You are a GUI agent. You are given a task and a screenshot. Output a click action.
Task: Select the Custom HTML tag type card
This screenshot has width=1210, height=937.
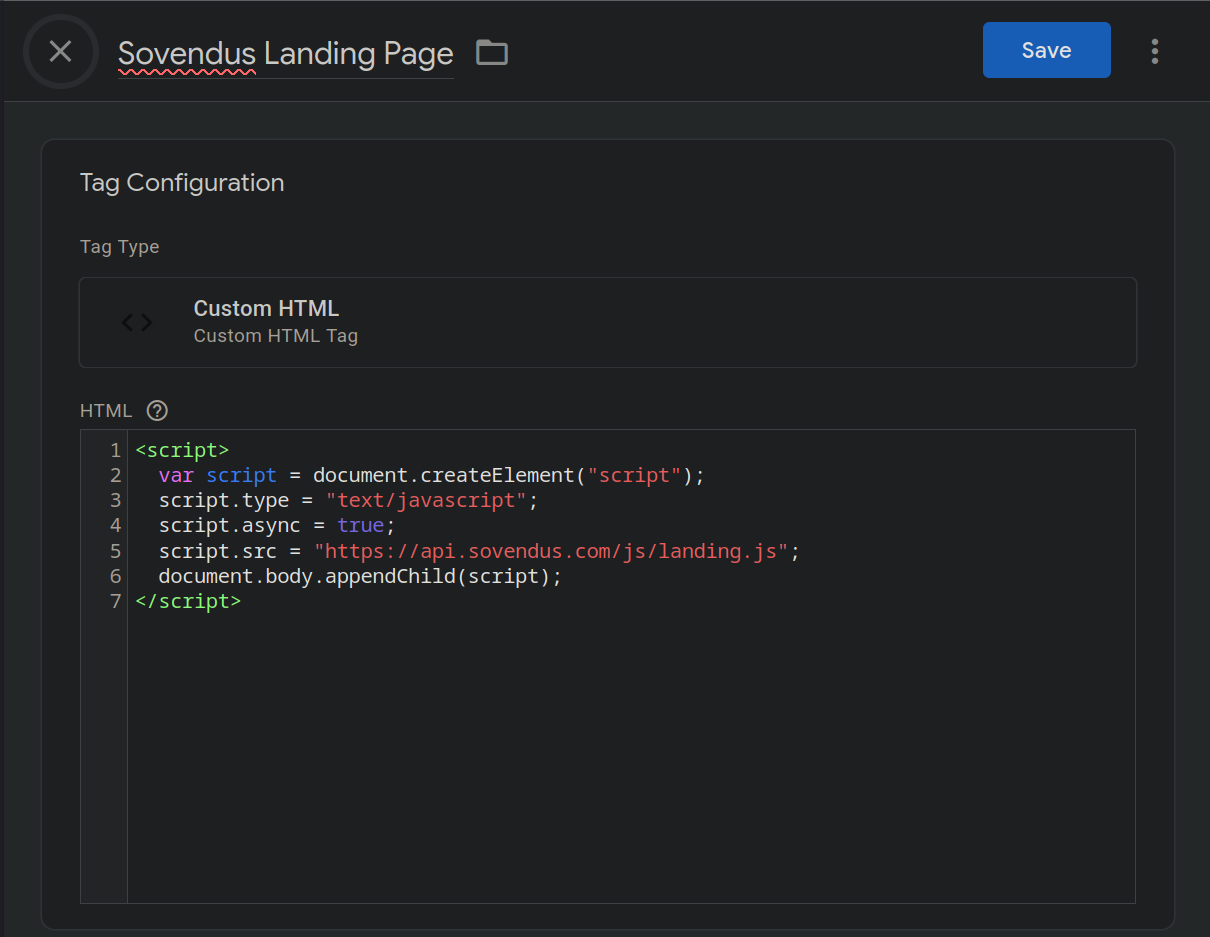608,322
